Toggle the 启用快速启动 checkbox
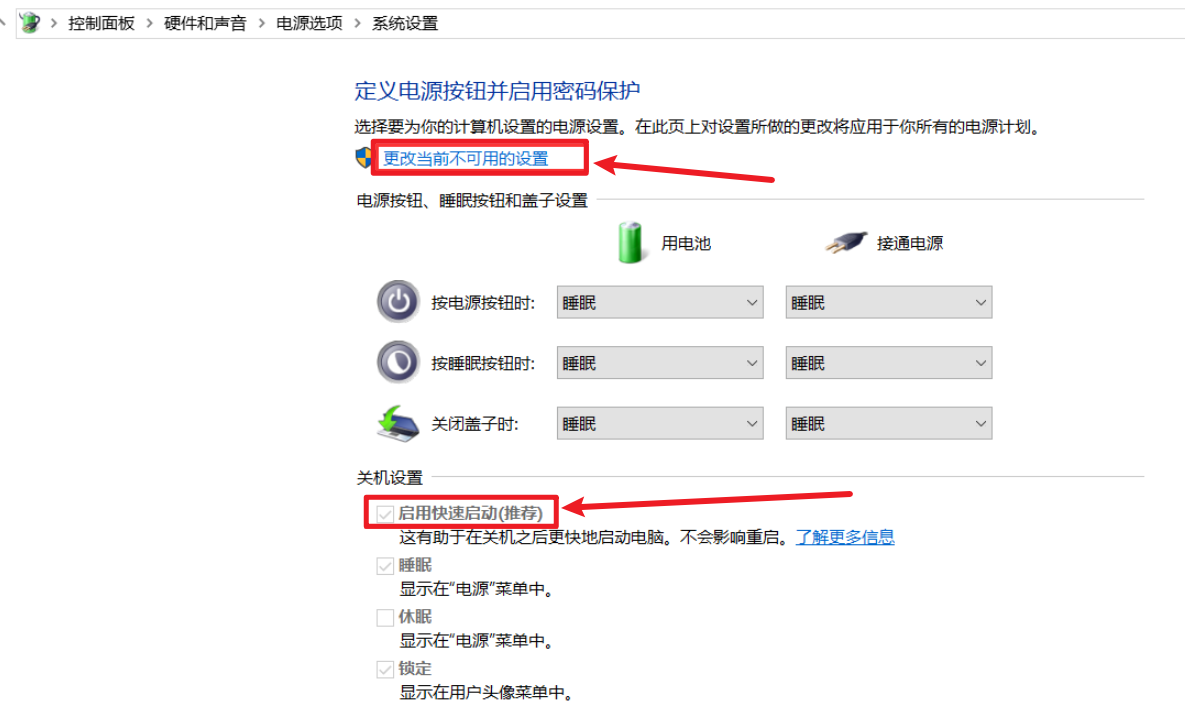1185x717 pixels. click(x=385, y=514)
